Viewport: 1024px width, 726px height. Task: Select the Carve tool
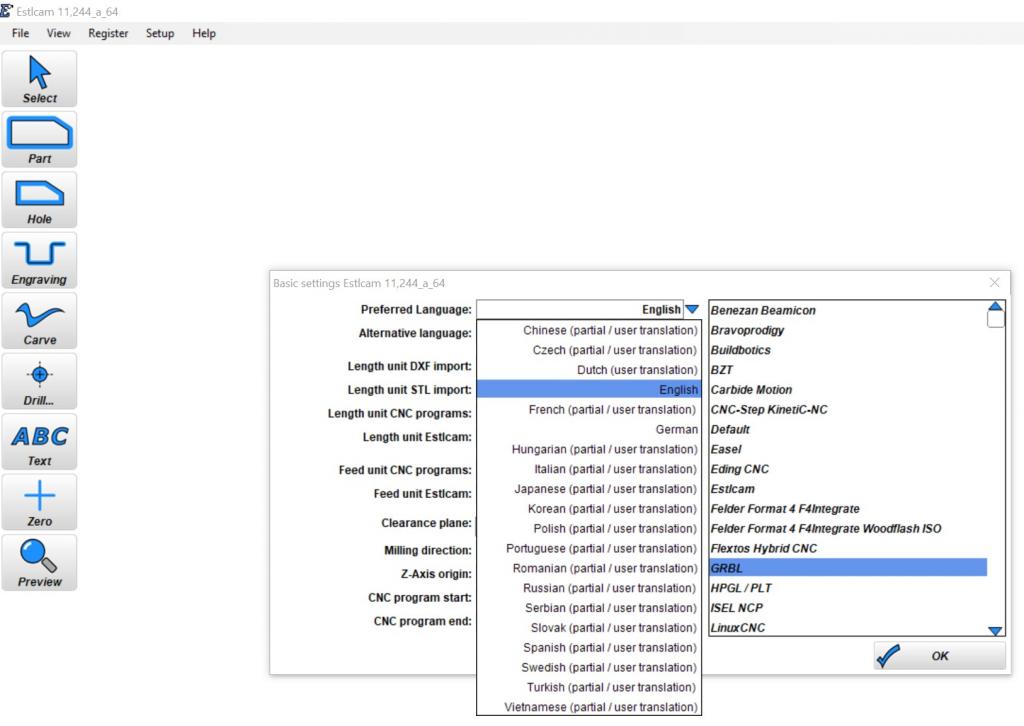click(40, 320)
